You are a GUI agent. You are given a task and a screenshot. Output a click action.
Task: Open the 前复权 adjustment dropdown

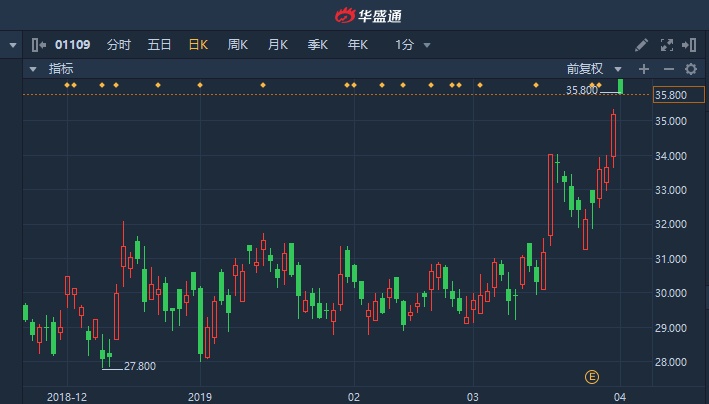point(594,69)
